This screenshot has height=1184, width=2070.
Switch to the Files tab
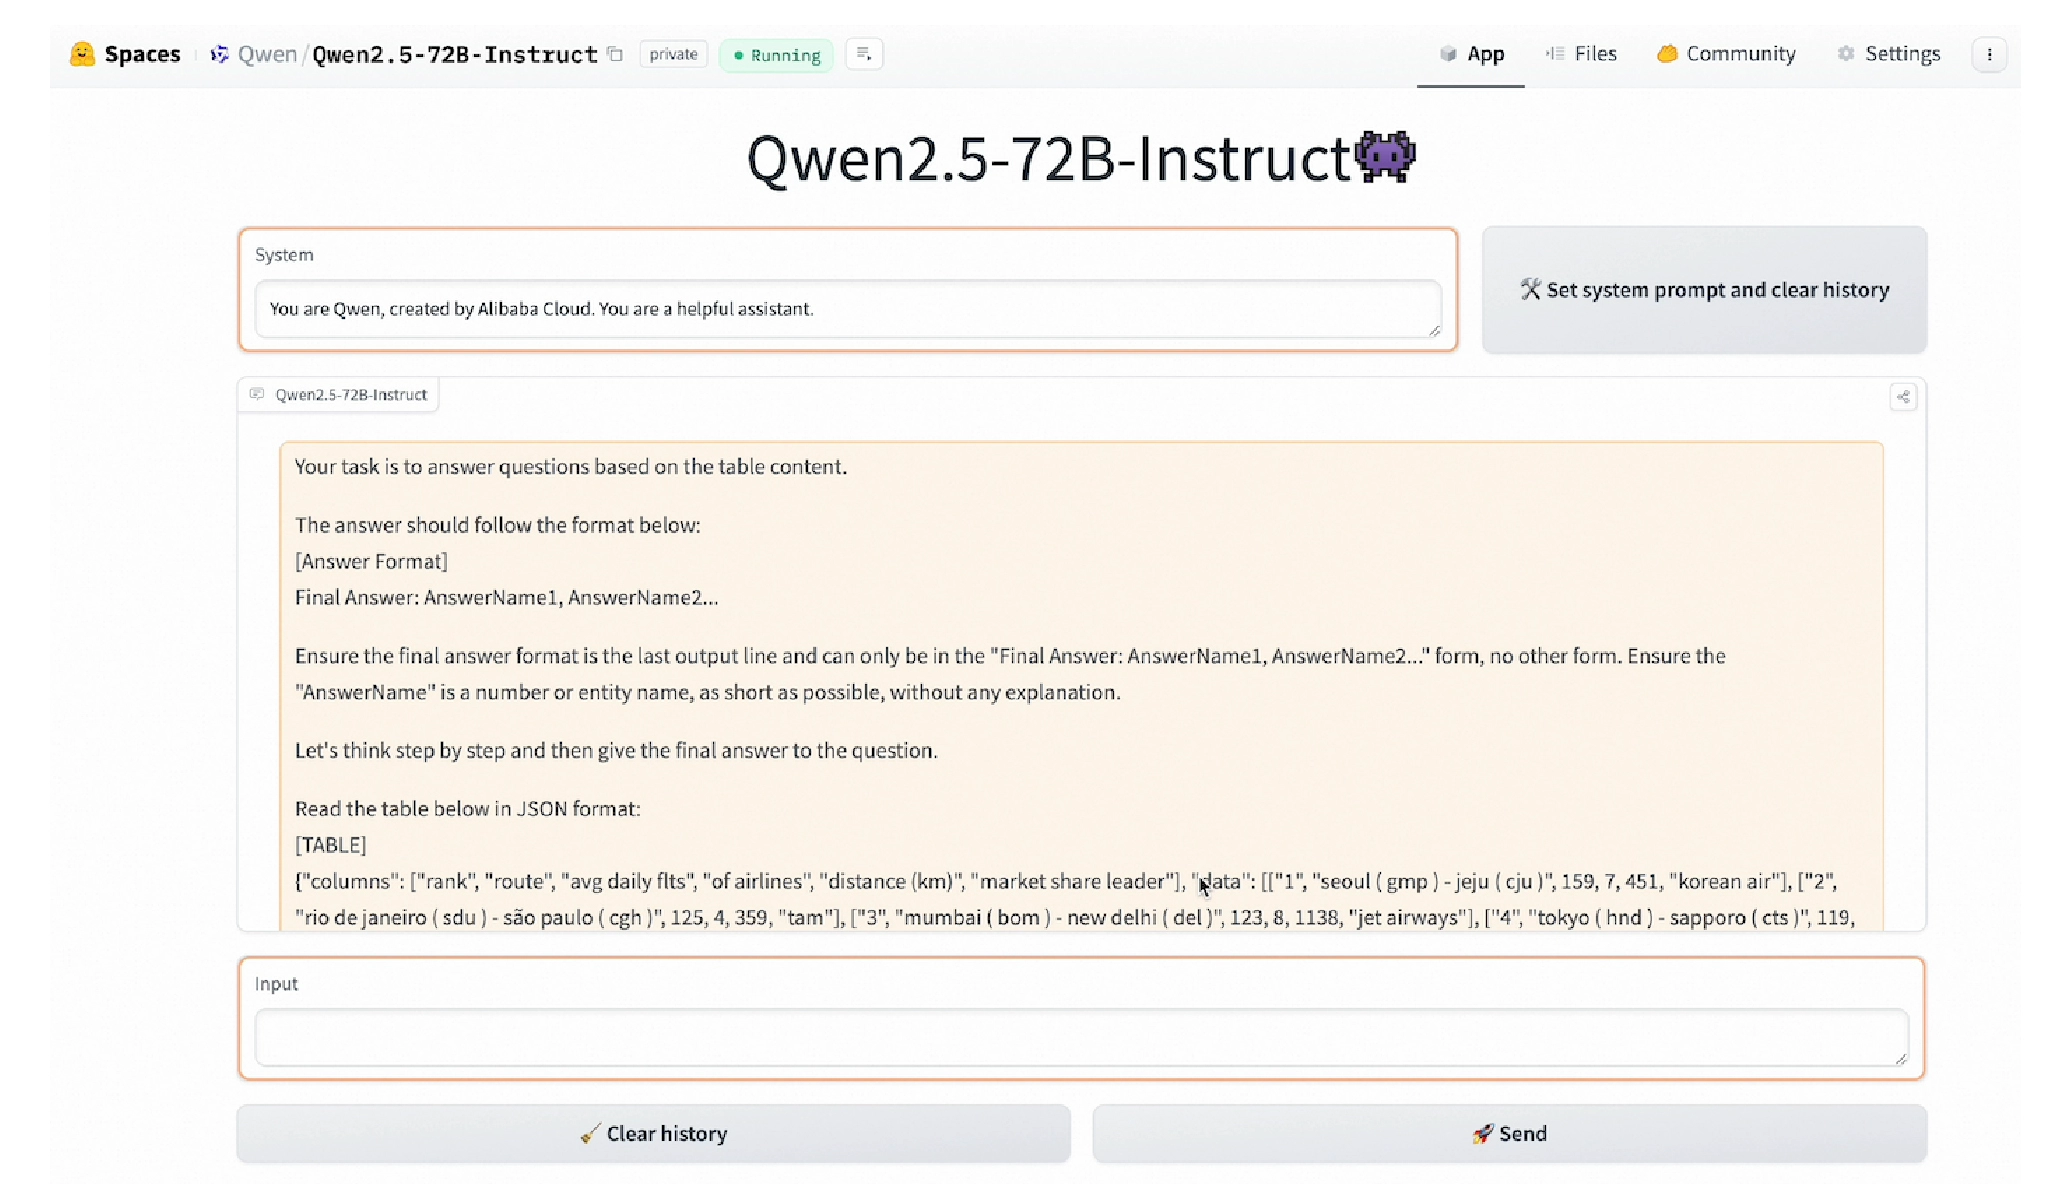tap(1581, 54)
